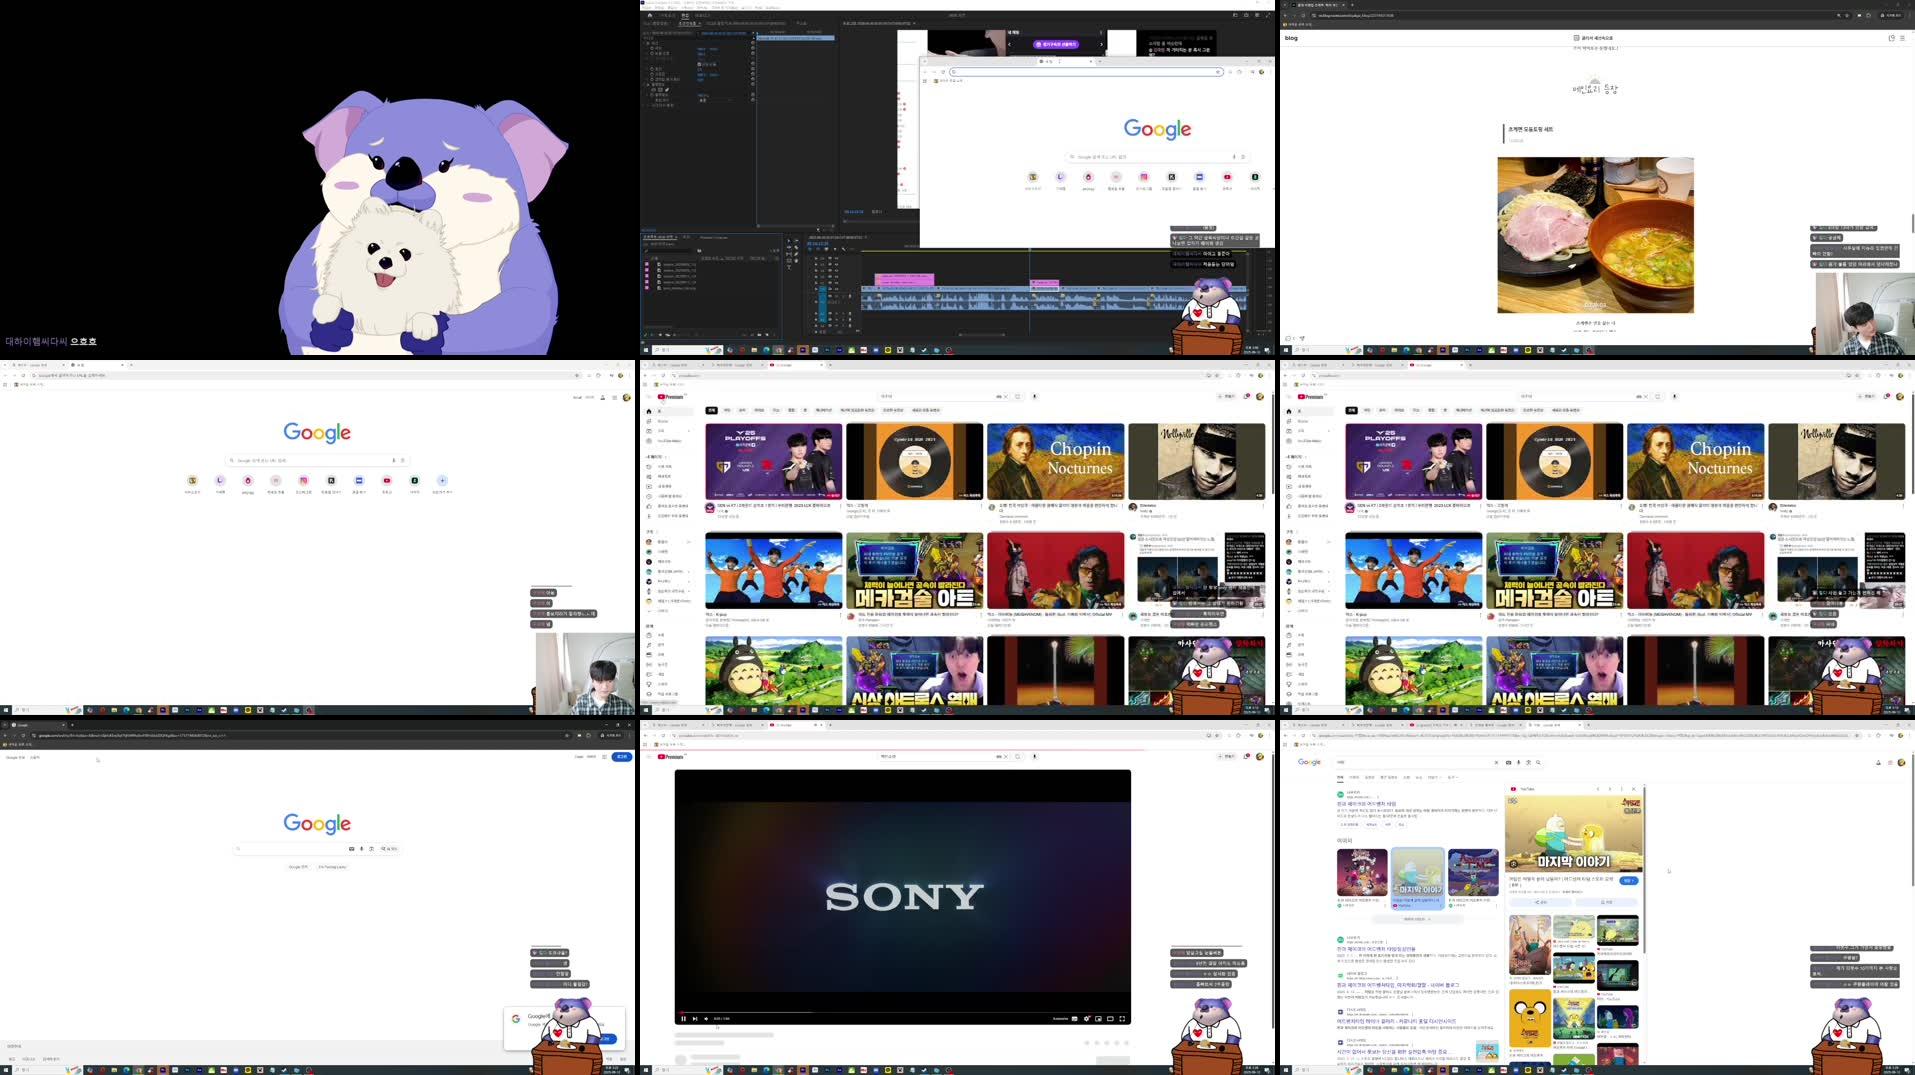Screen dimensions: 1915x1075
Task: Open the ramen food photo in the blog frame
Action: click(x=1595, y=235)
